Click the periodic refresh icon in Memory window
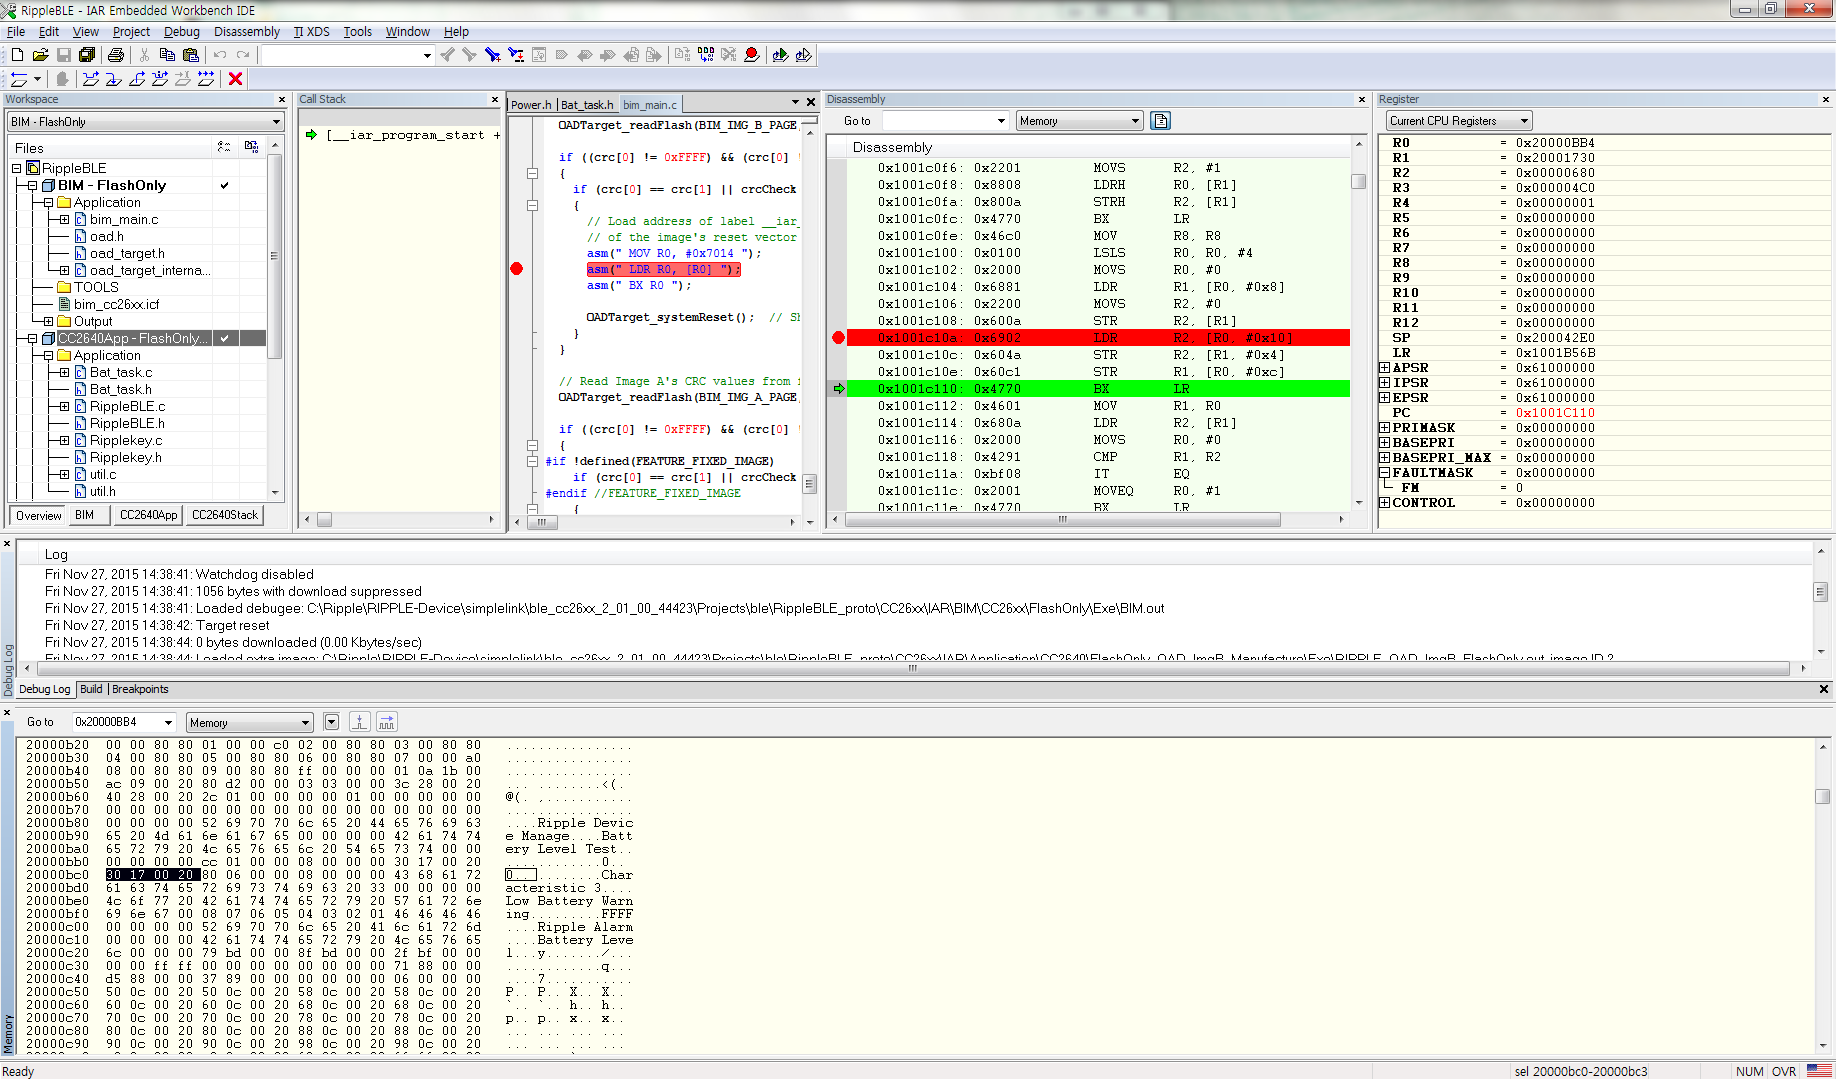1836x1080 pixels. tap(386, 721)
